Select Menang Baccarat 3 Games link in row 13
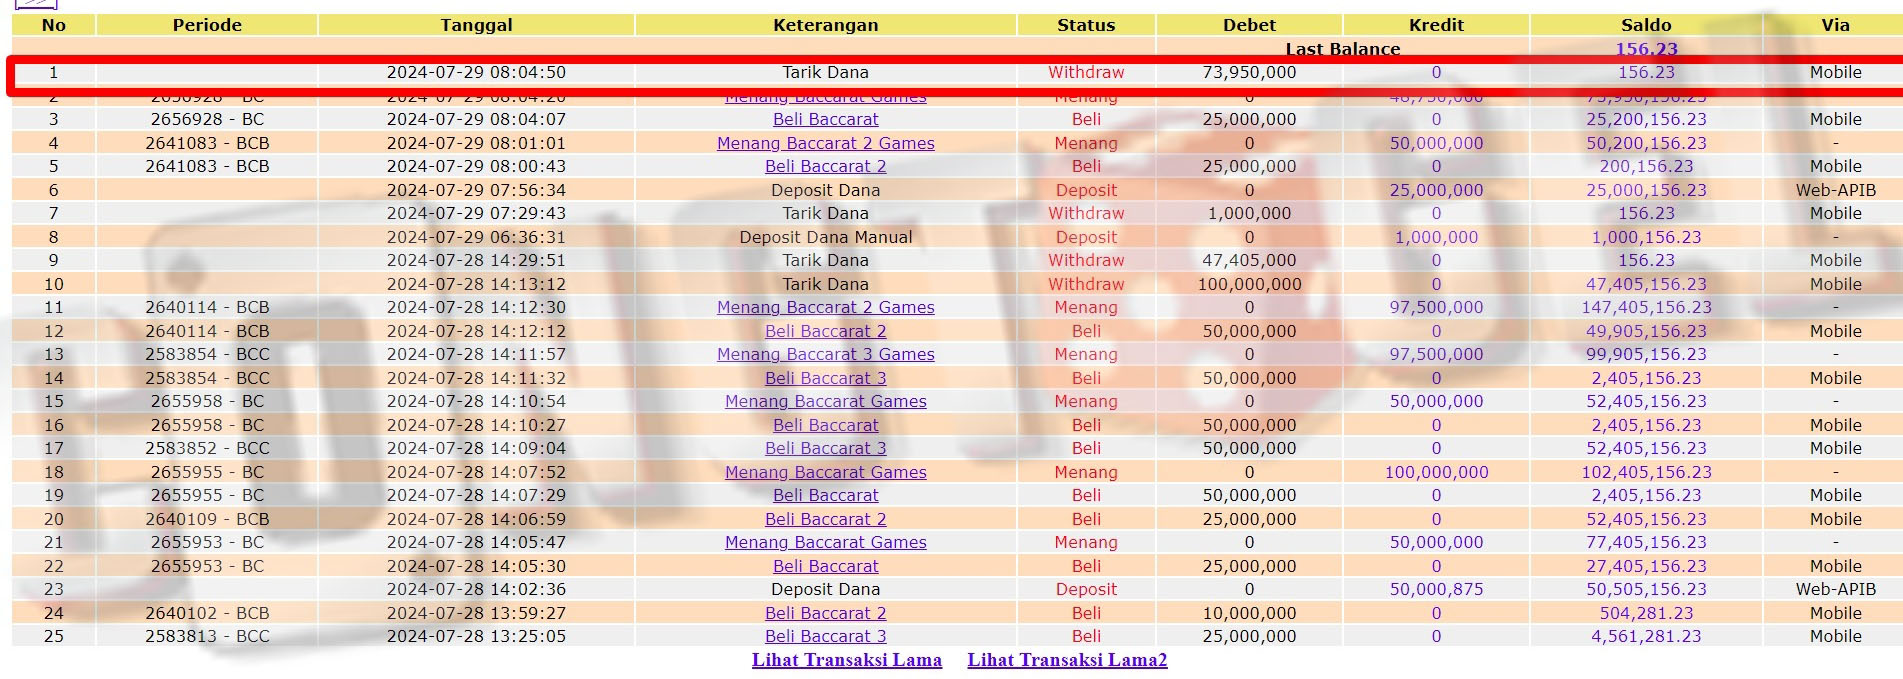 pos(825,354)
